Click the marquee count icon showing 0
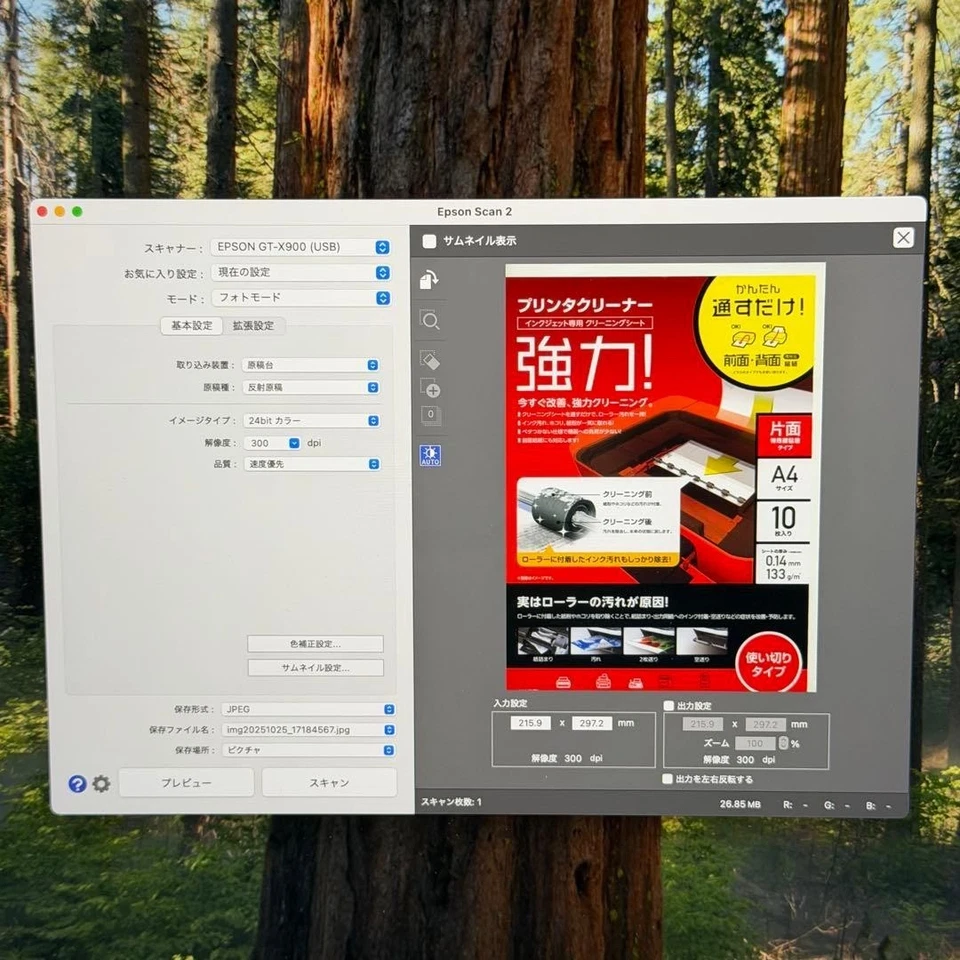The width and height of the screenshot is (960, 960). (431, 415)
